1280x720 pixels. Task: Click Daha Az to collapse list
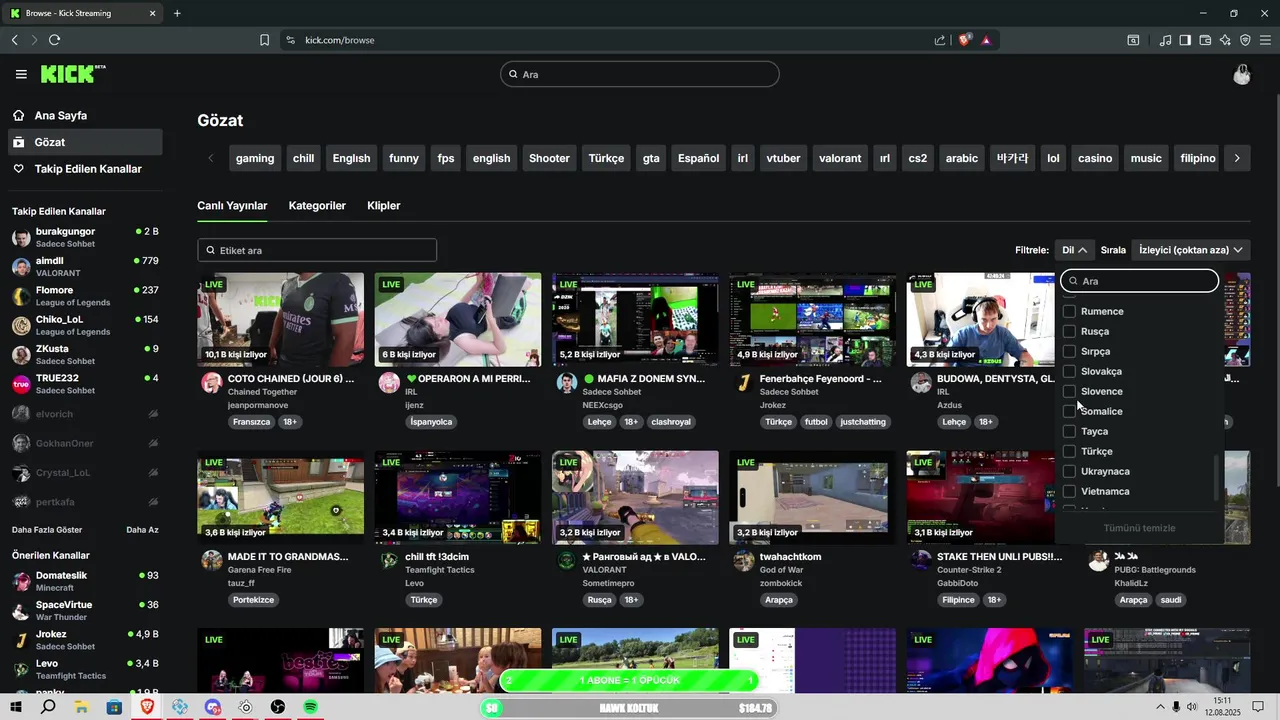(x=142, y=529)
